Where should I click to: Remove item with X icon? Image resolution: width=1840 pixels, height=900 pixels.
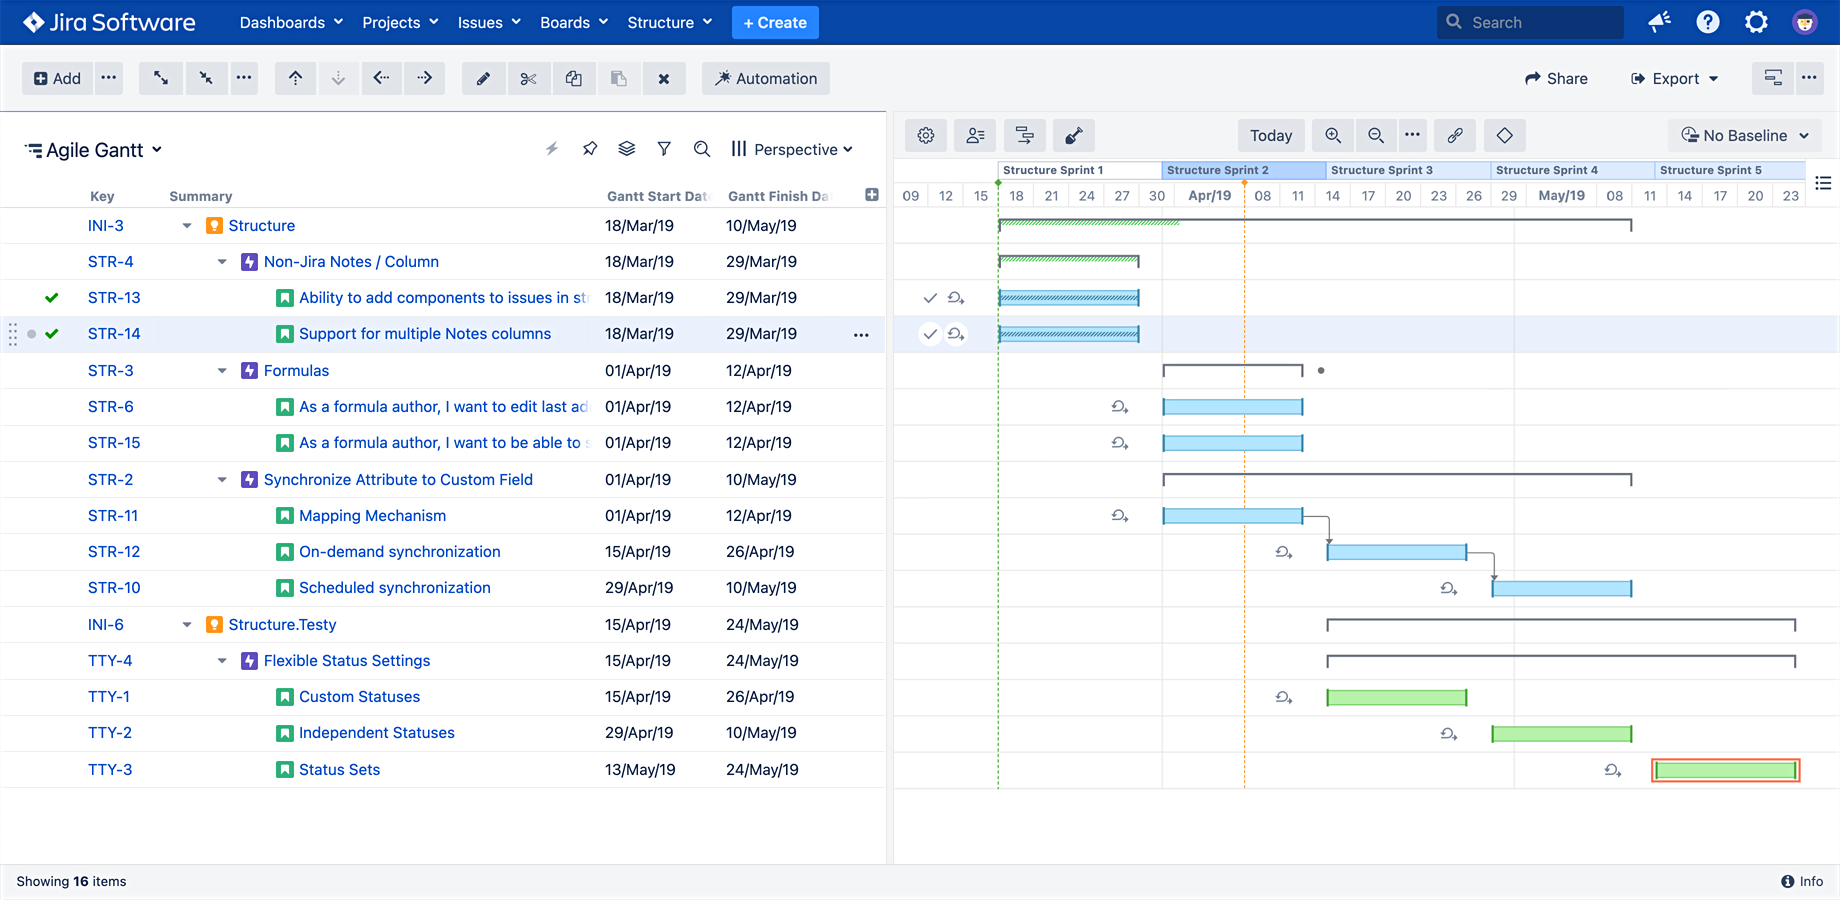664,78
